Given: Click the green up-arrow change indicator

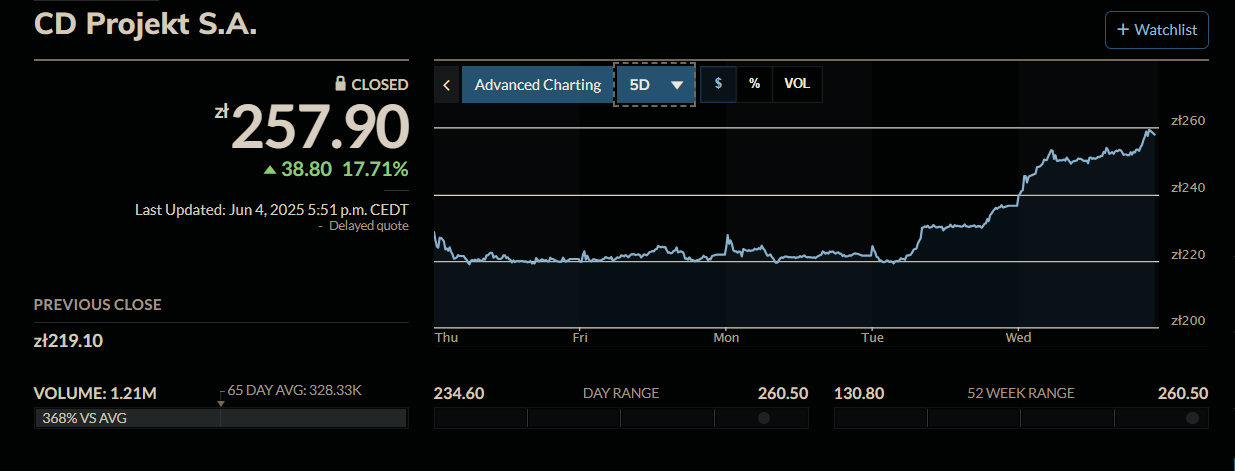Looking at the screenshot, I should pos(270,170).
